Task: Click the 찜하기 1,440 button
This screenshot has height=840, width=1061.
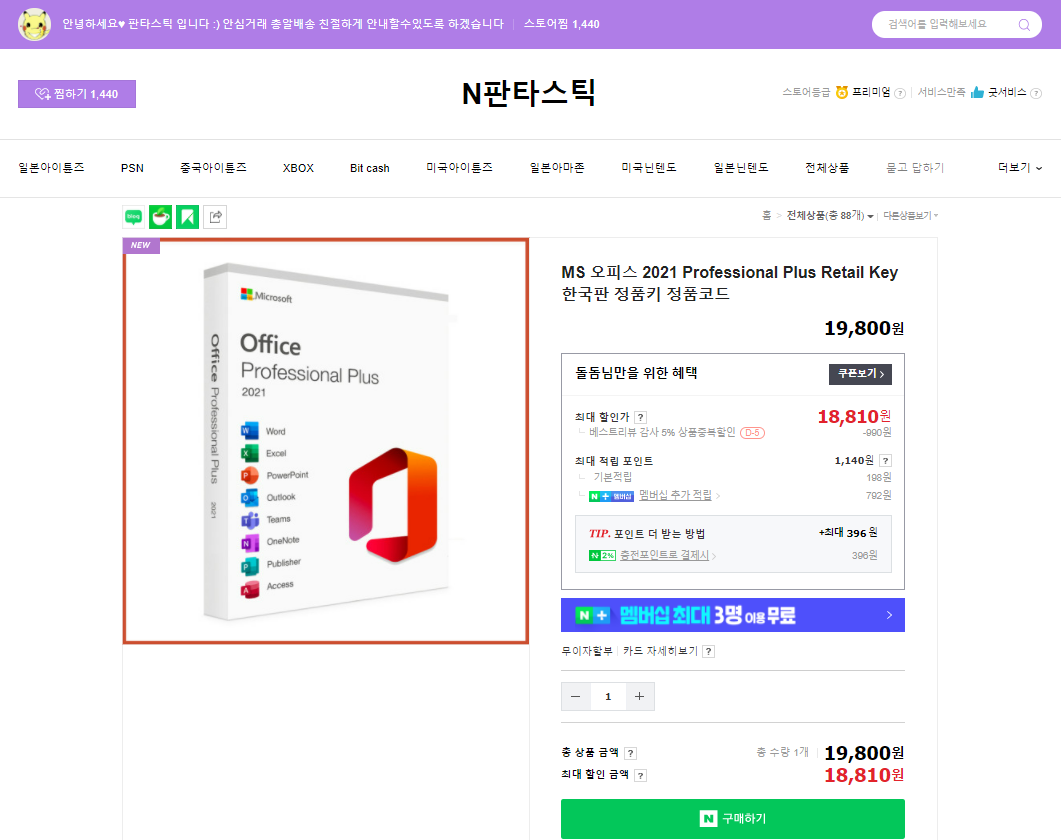Action: tap(76, 94)
